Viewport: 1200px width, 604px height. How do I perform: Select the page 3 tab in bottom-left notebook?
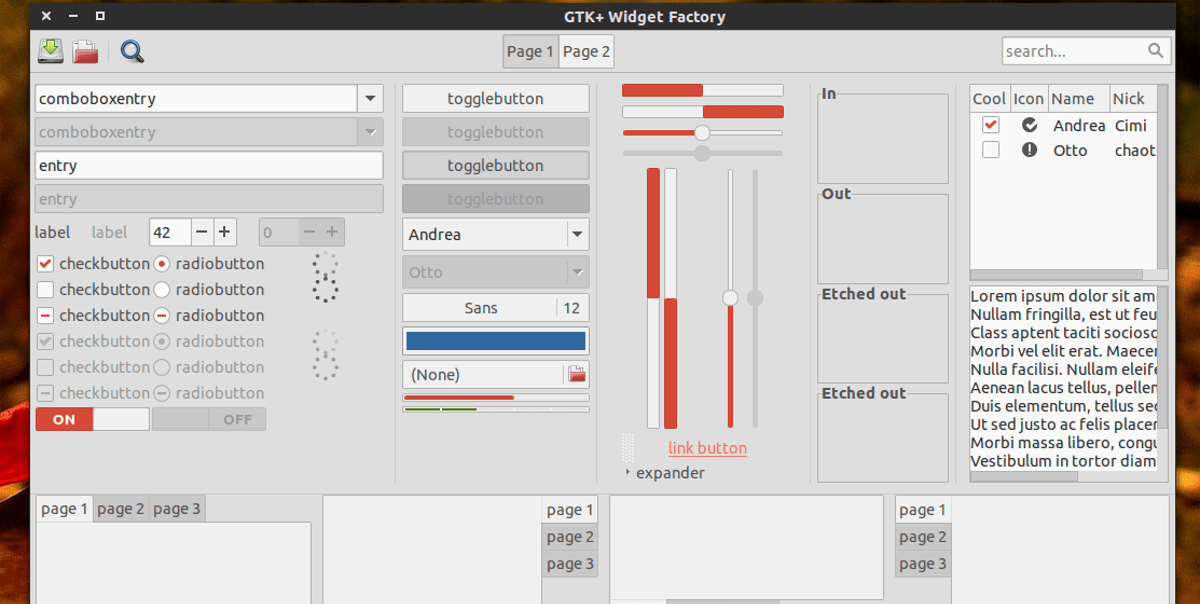click(177, 508)
